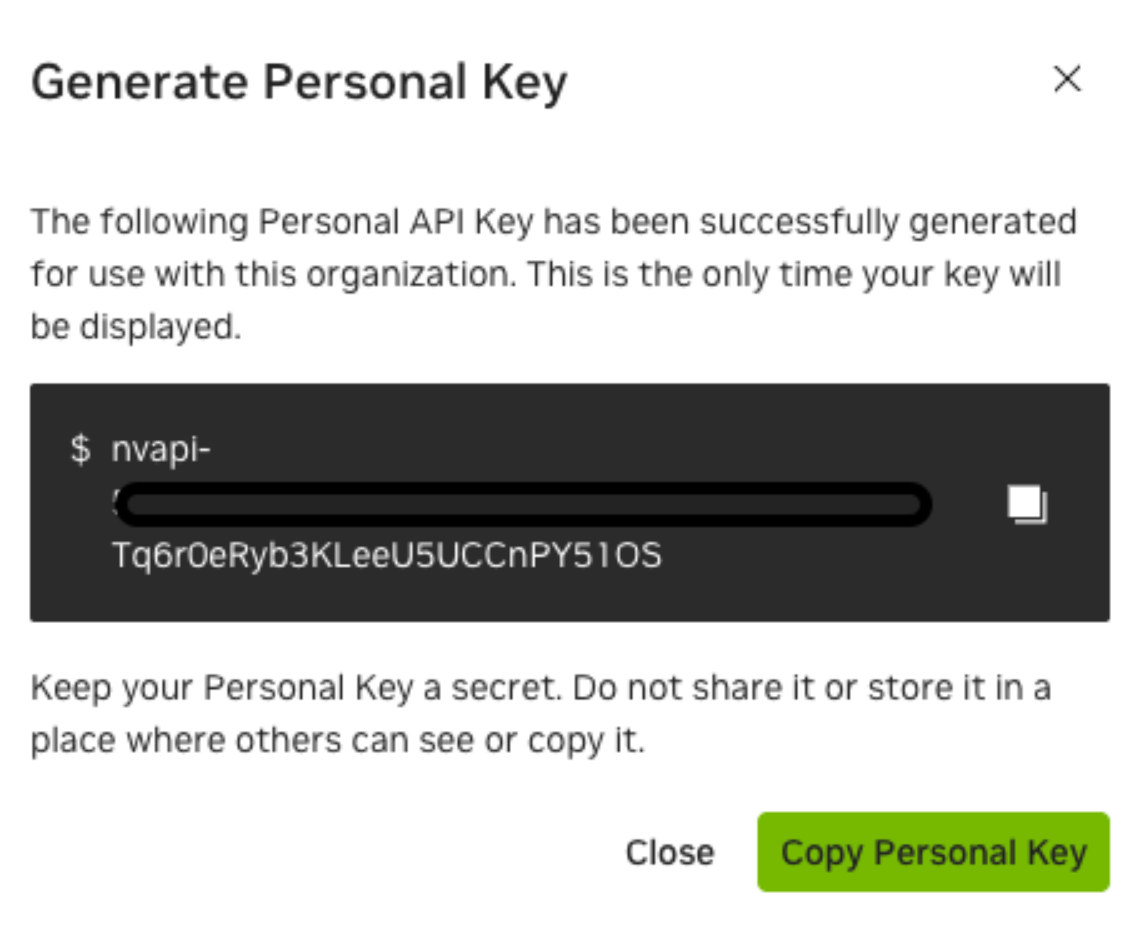Click the copy icon beside the API key
The width and height of the screenshot is (1127, 925).
coord(1027,505)
